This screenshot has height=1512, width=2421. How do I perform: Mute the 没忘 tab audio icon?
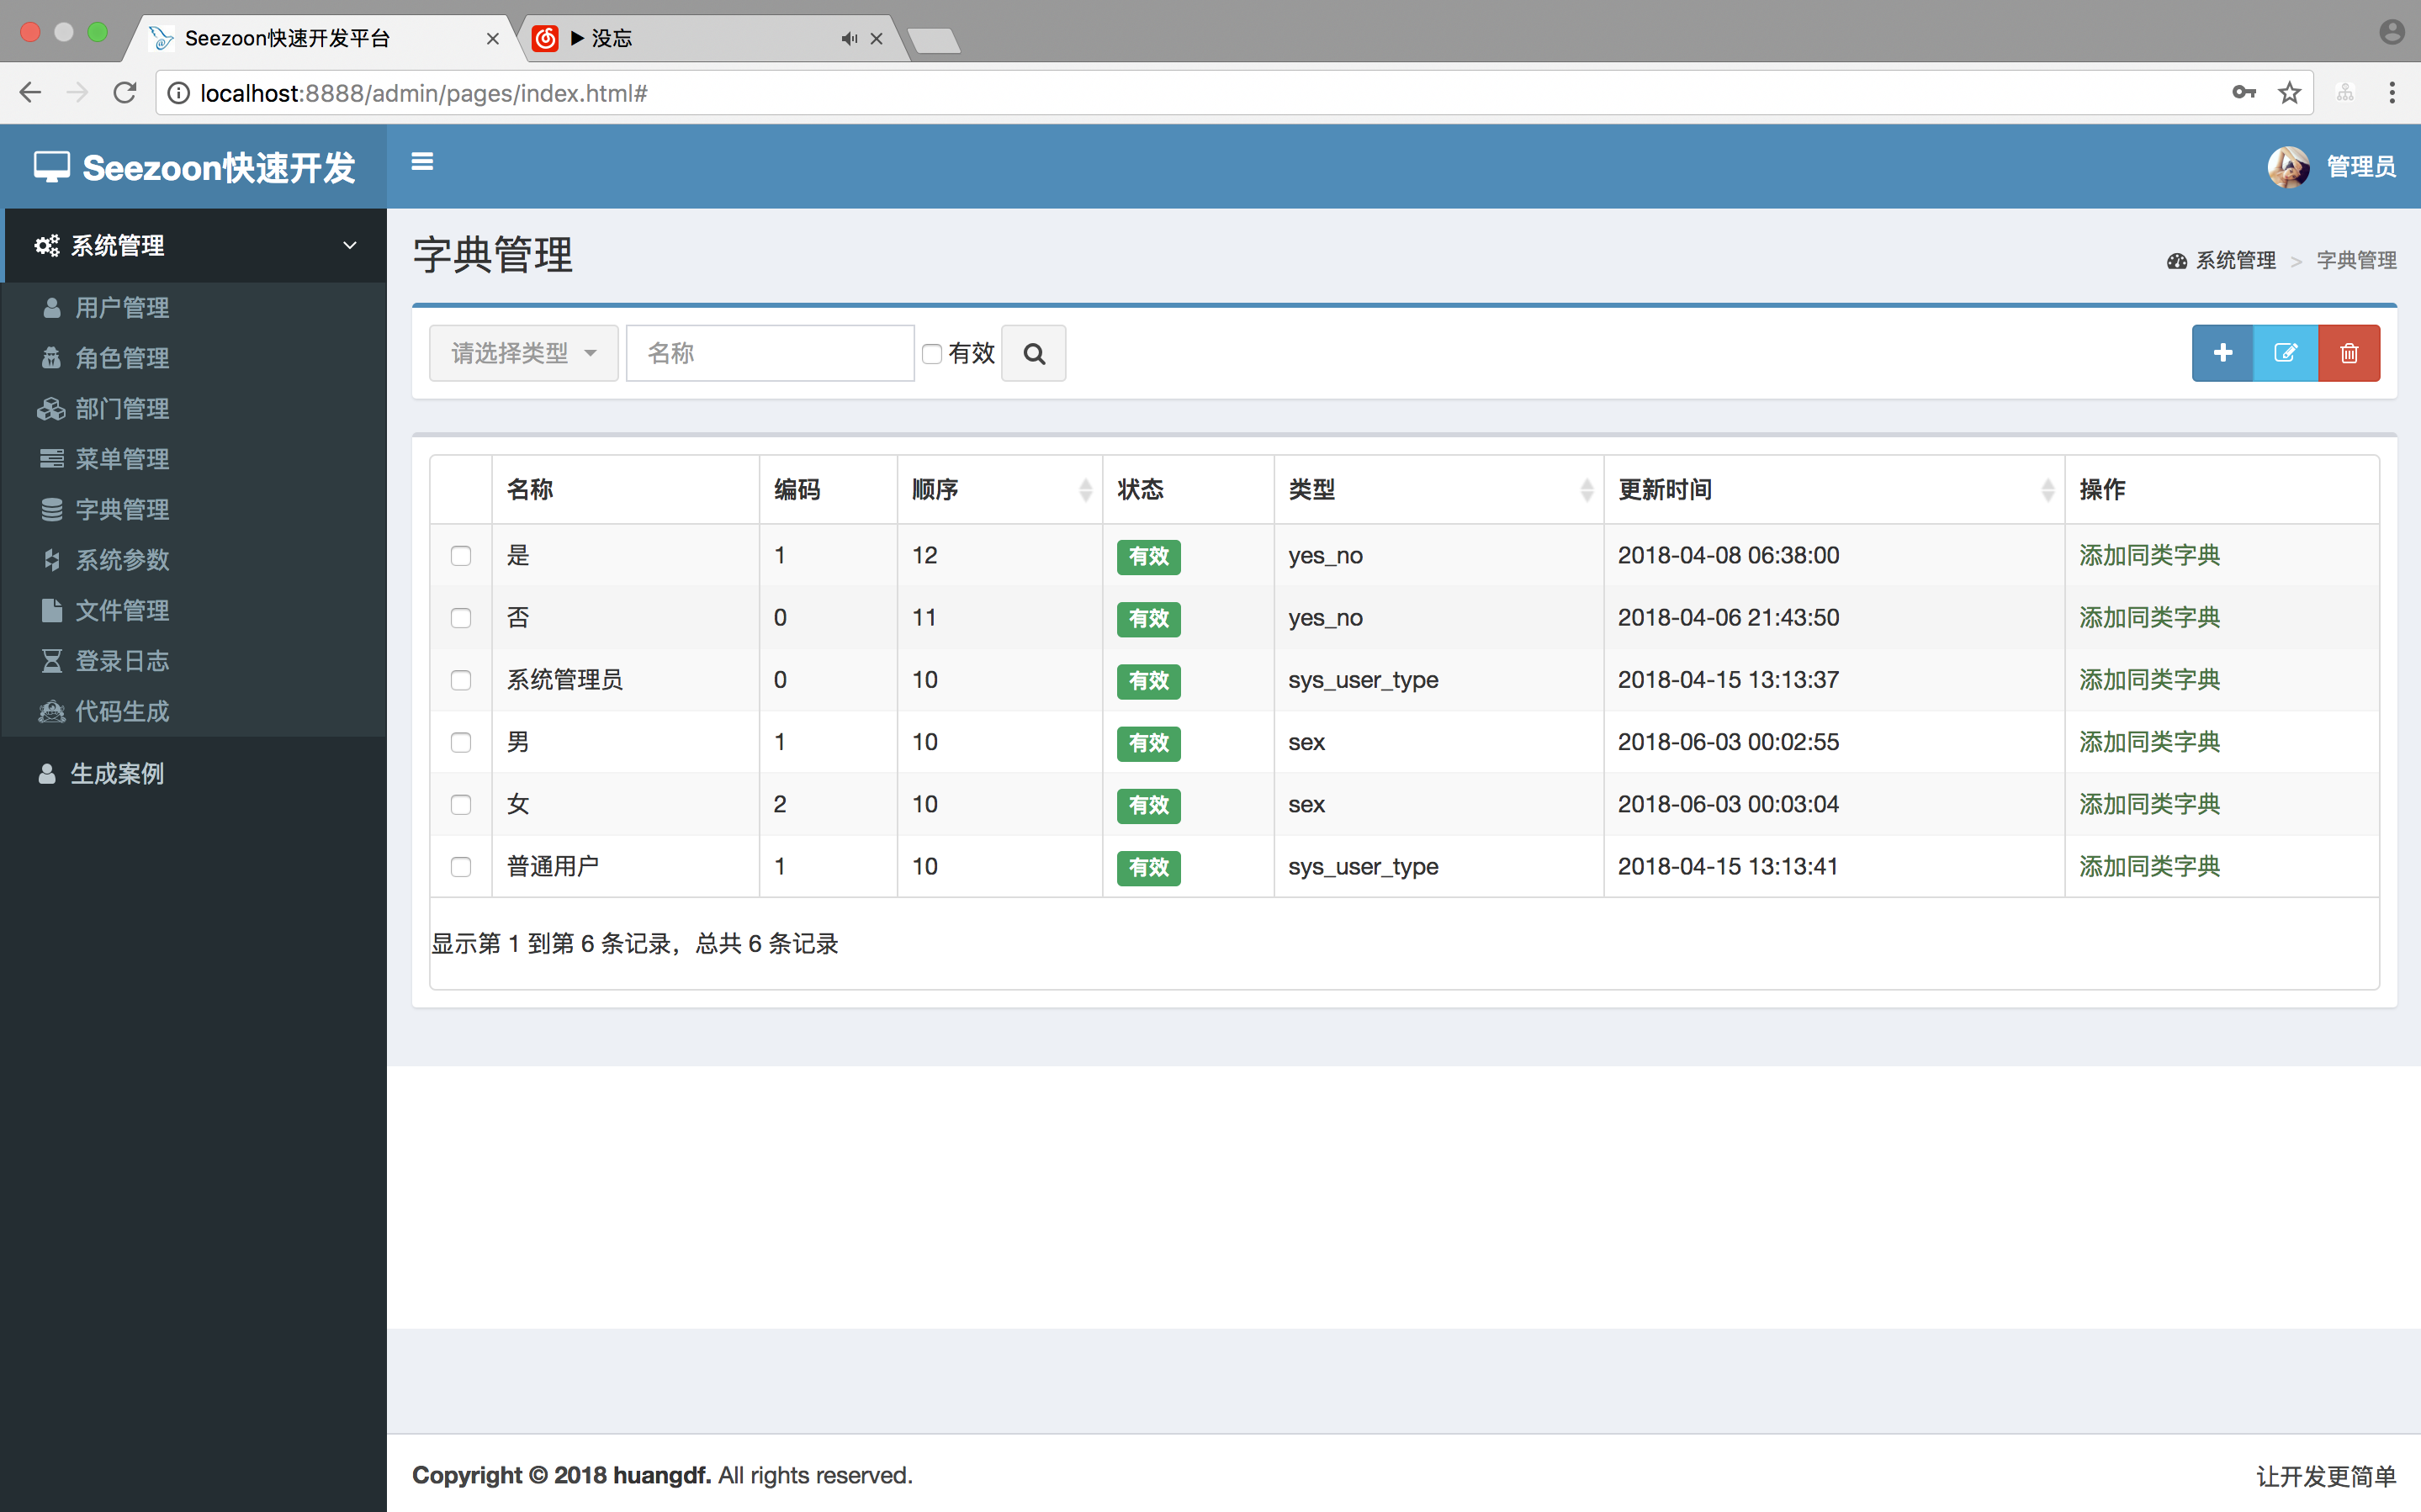coord(849,38)
